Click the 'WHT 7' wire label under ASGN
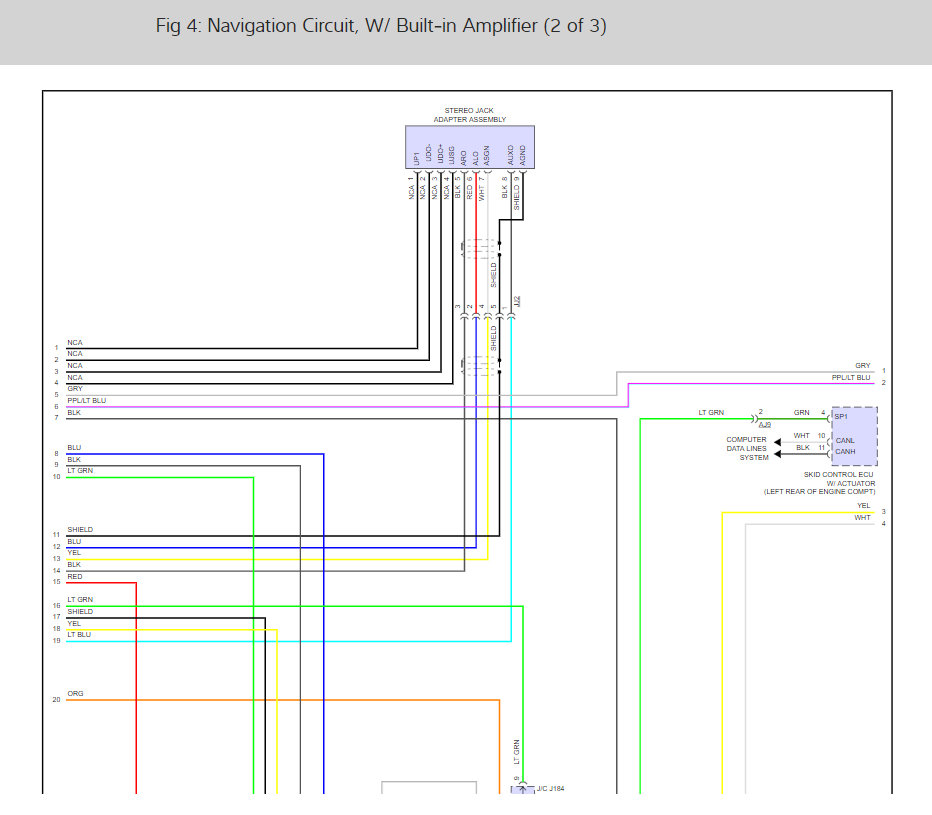This screenshot has height=815, width=932. [481, 188]
